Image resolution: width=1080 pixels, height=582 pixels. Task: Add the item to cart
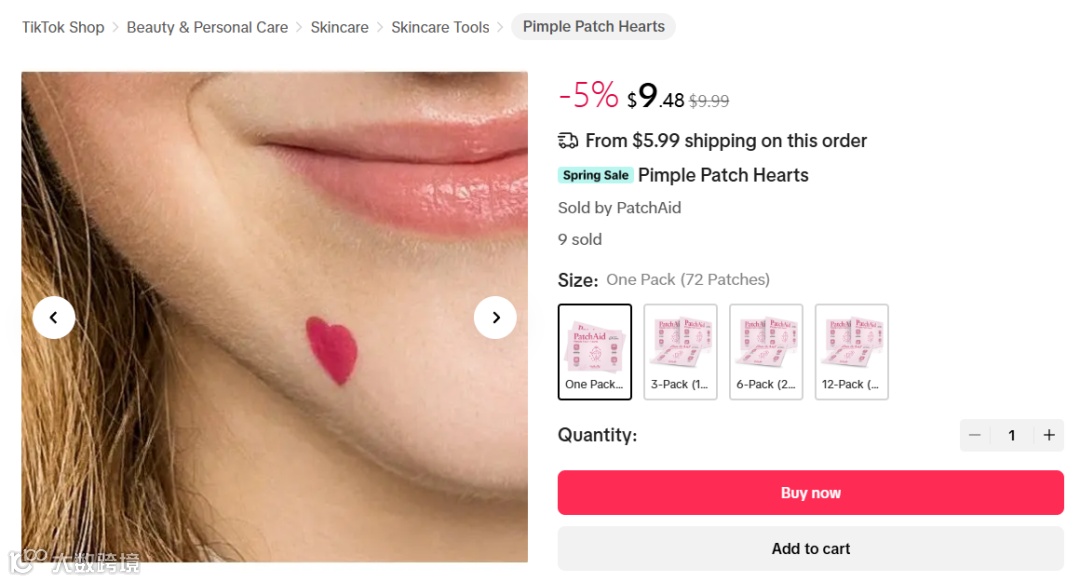(x=810, y=548)
